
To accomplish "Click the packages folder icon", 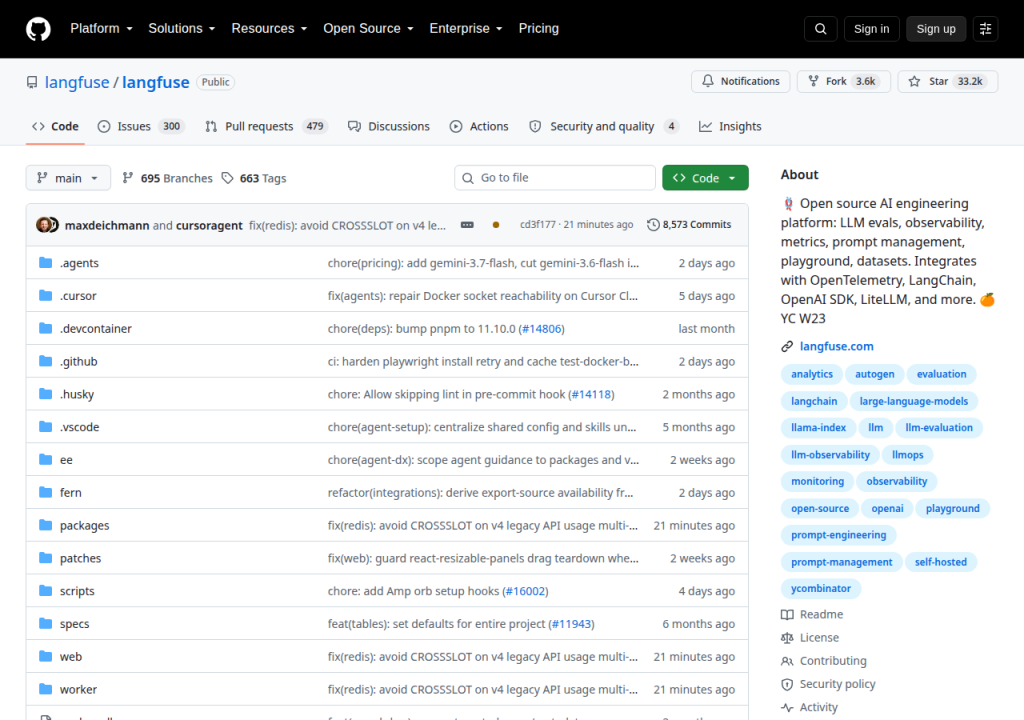I will (45, 525).
